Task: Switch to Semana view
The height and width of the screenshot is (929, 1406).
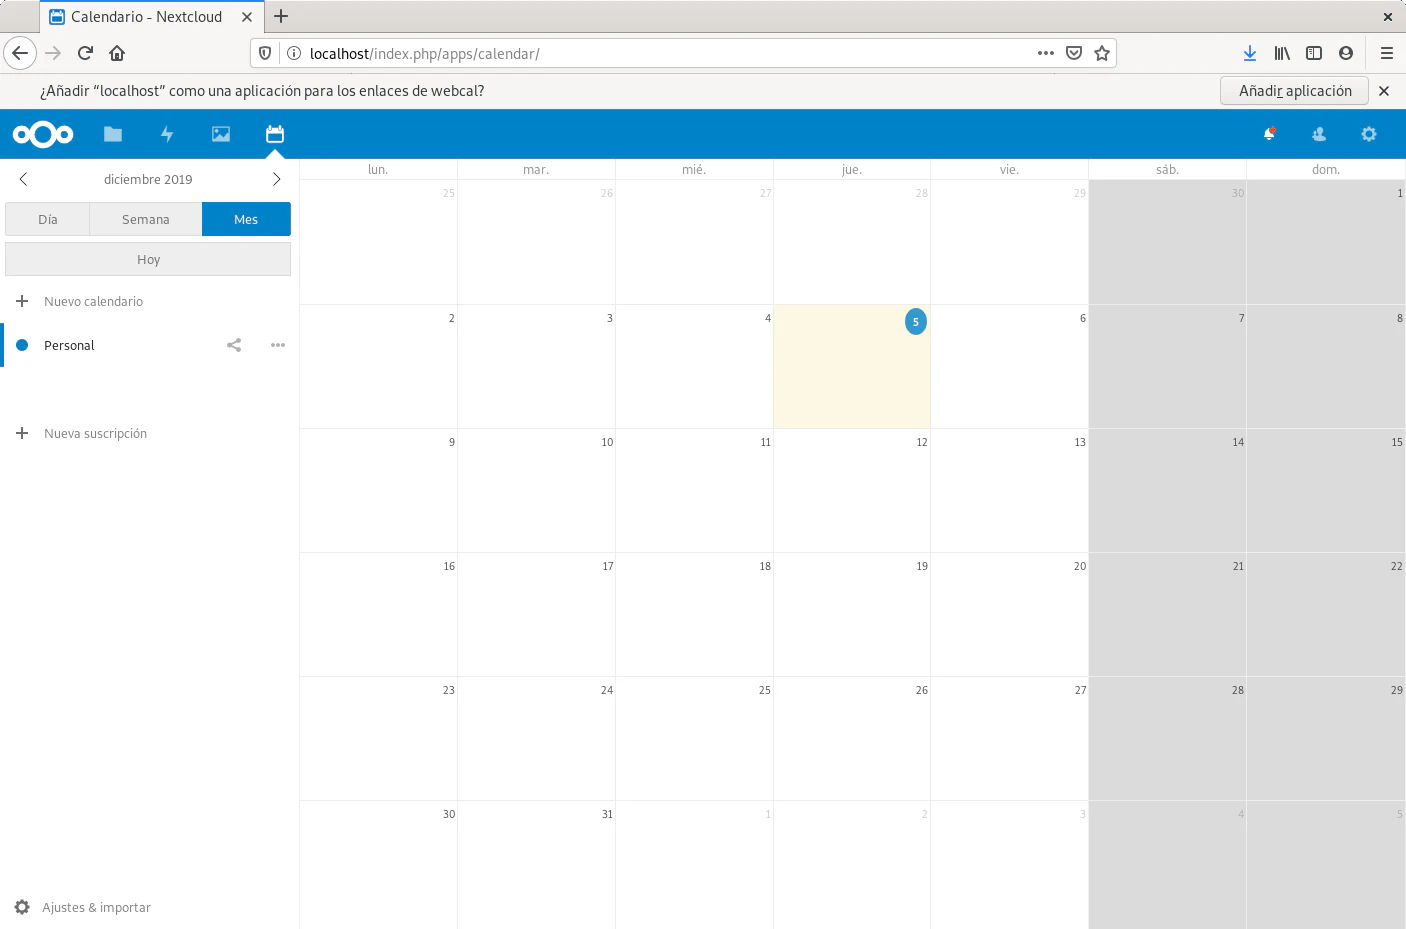Action: 146,219
